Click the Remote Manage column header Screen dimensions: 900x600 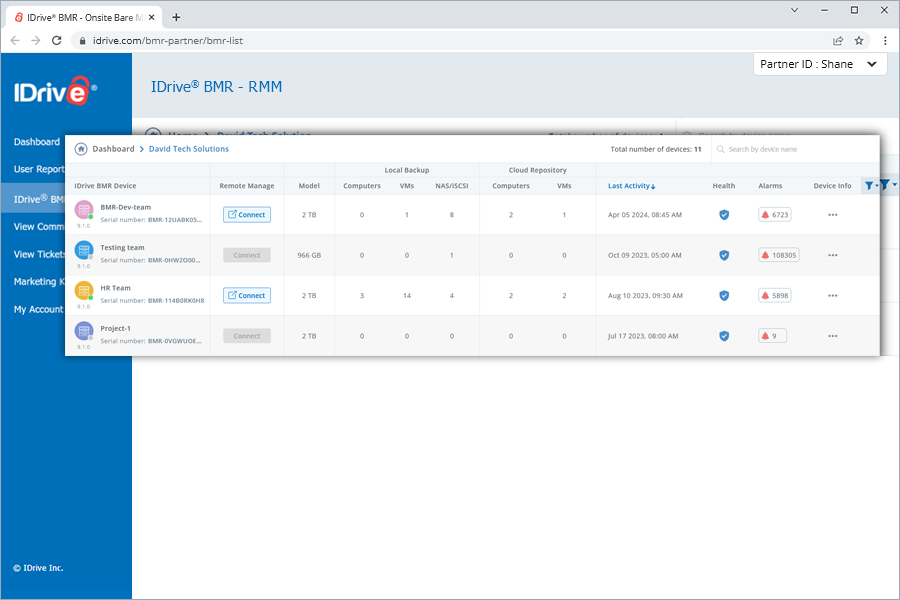click(x=247, y=186)
